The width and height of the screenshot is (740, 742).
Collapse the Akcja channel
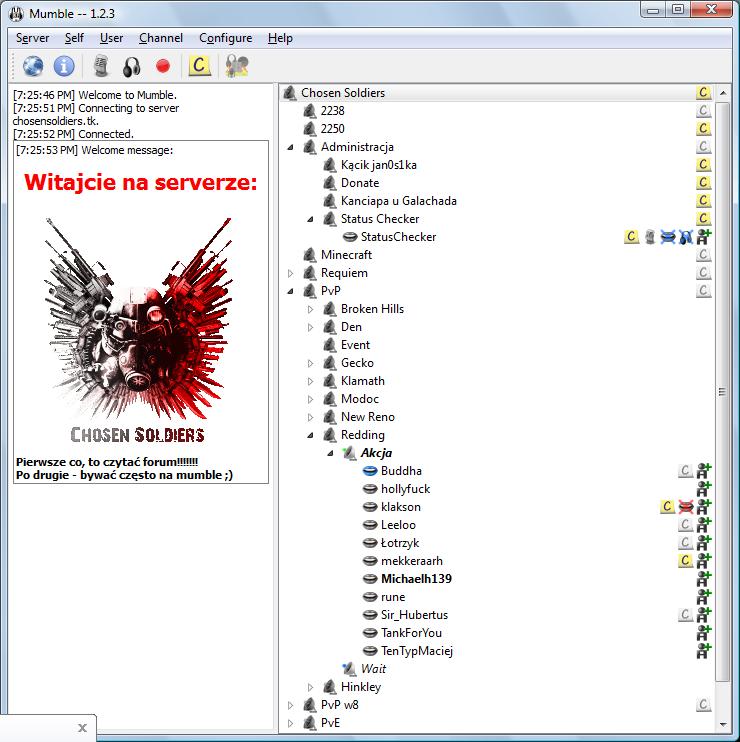[x=330, y=453]
